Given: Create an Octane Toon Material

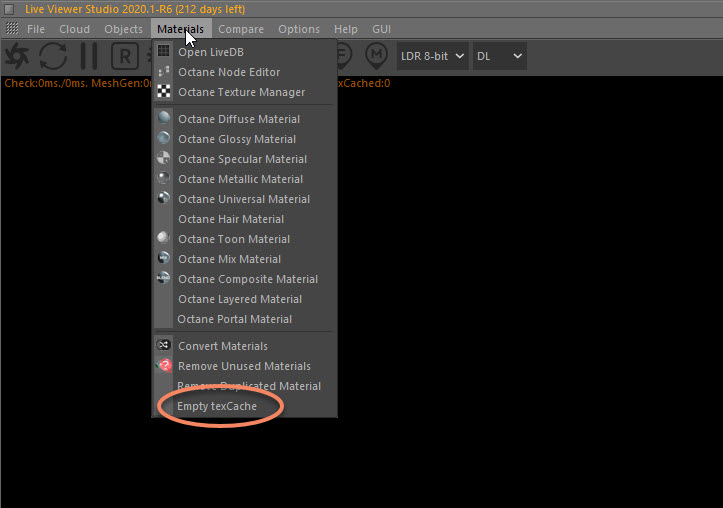Looking at the screenshot, I should click(244, 239).
